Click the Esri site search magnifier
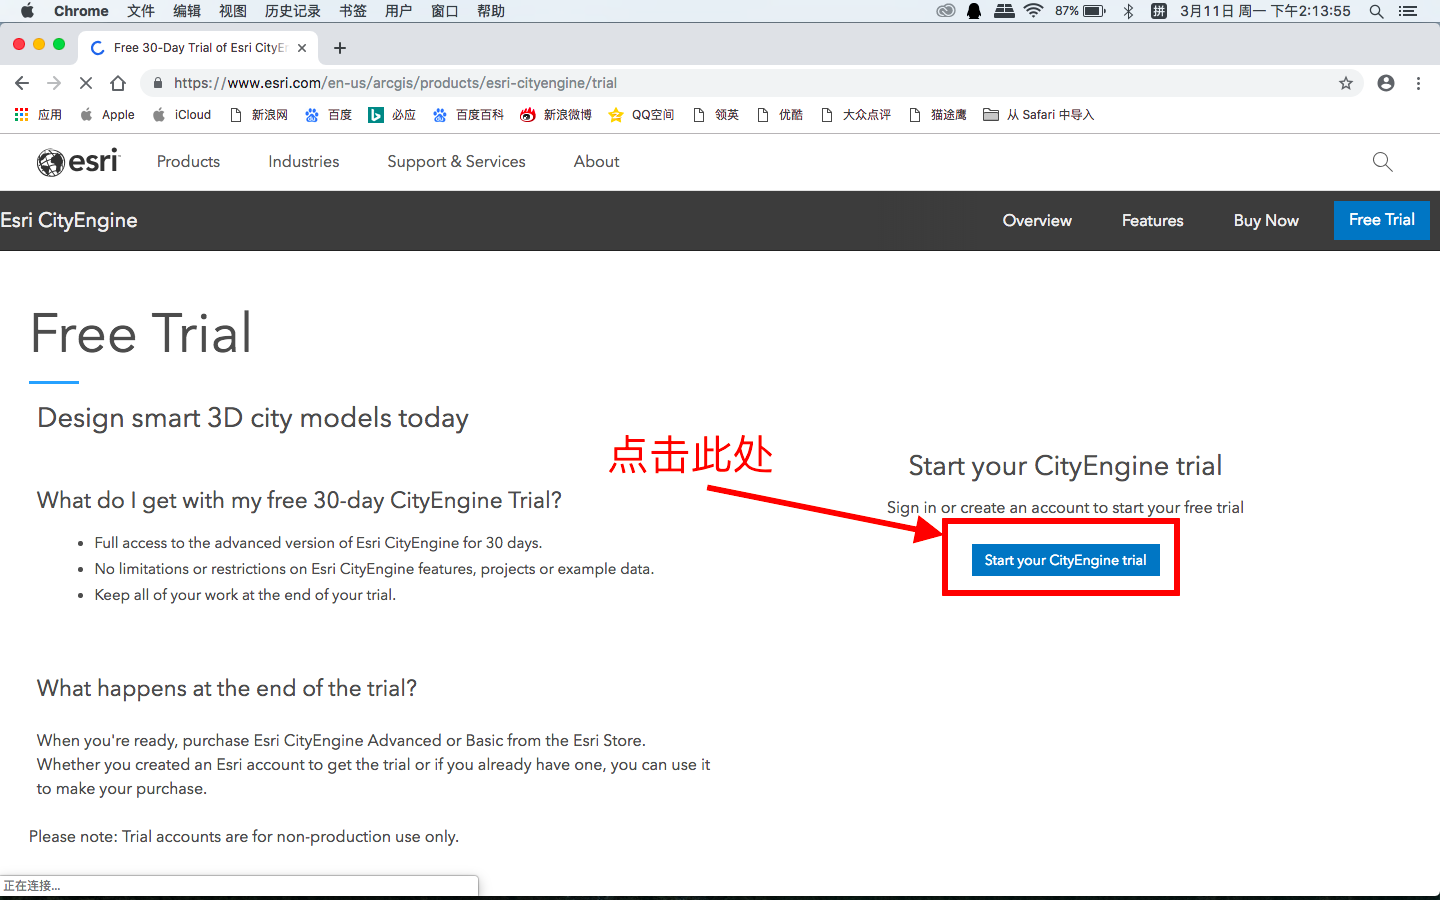 pos(1383,162)
